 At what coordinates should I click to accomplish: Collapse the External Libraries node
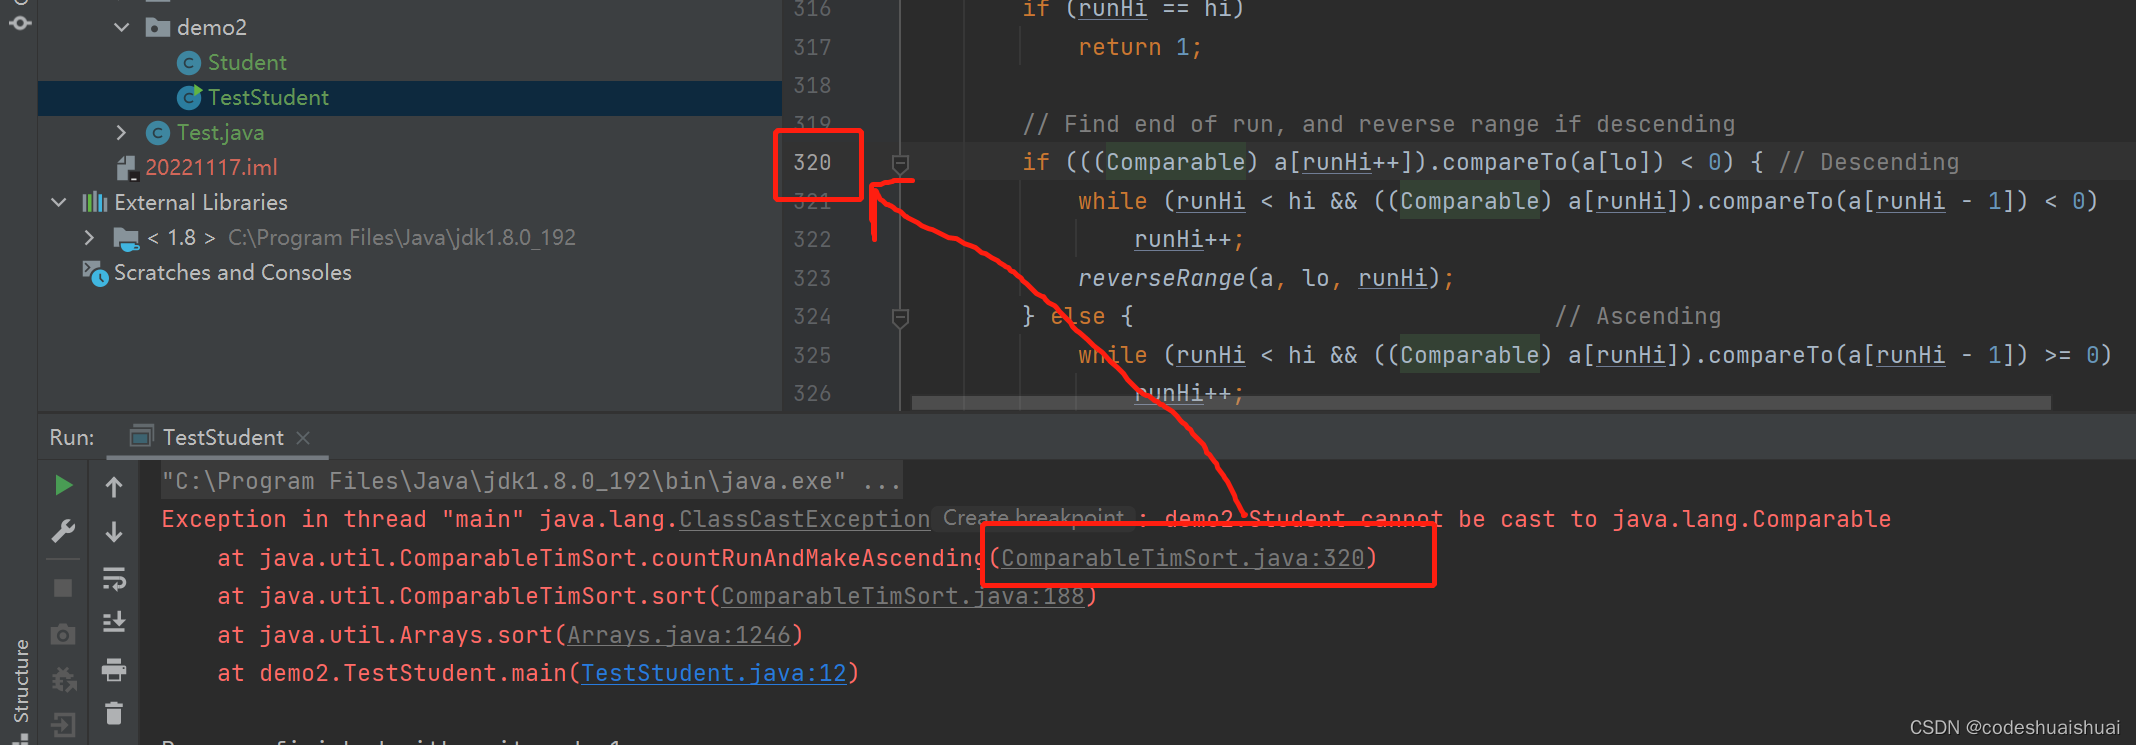[59, 202]
